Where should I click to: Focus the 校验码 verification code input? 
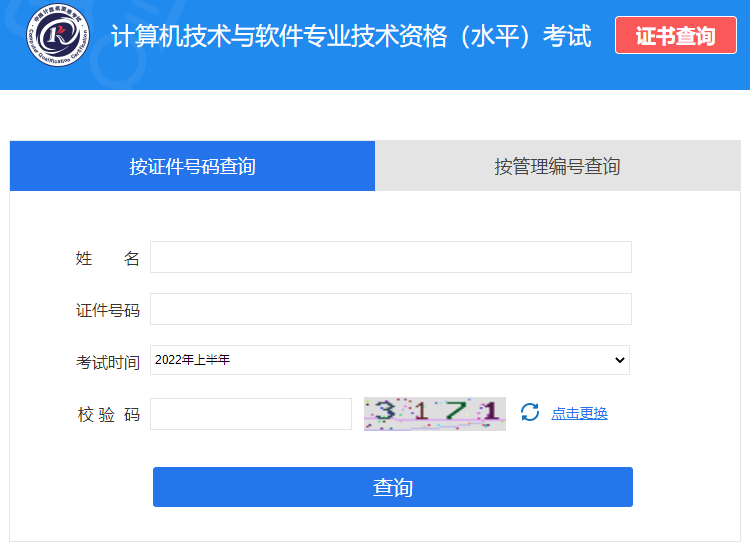(x=251, y=414)
